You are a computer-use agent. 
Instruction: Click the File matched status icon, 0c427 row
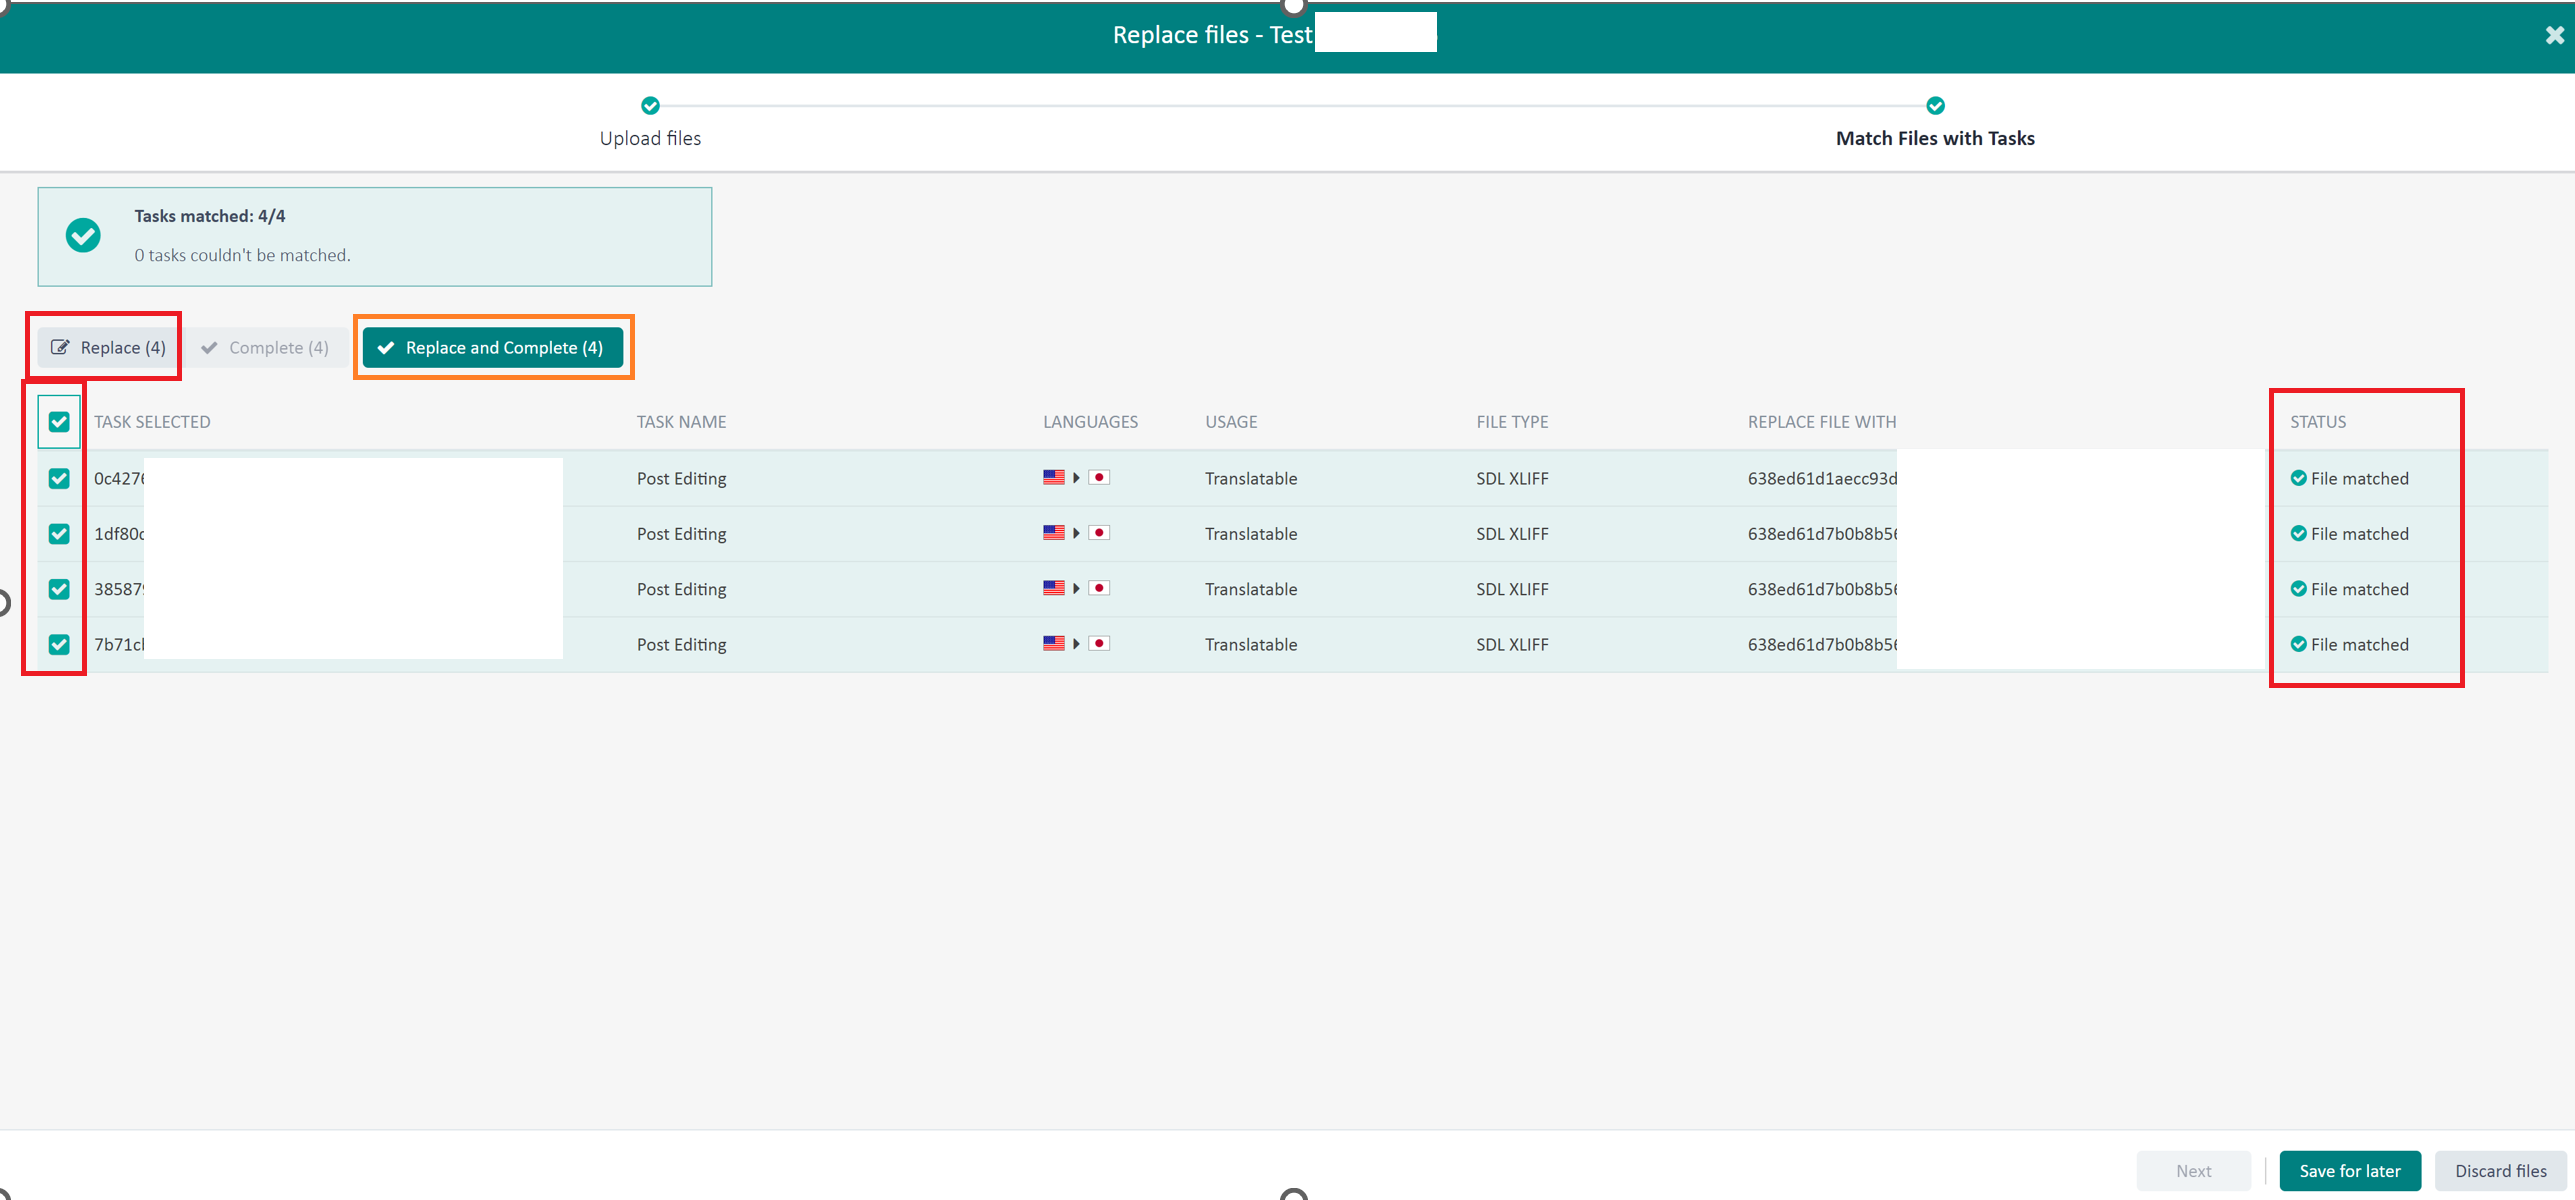[2298, 478]
